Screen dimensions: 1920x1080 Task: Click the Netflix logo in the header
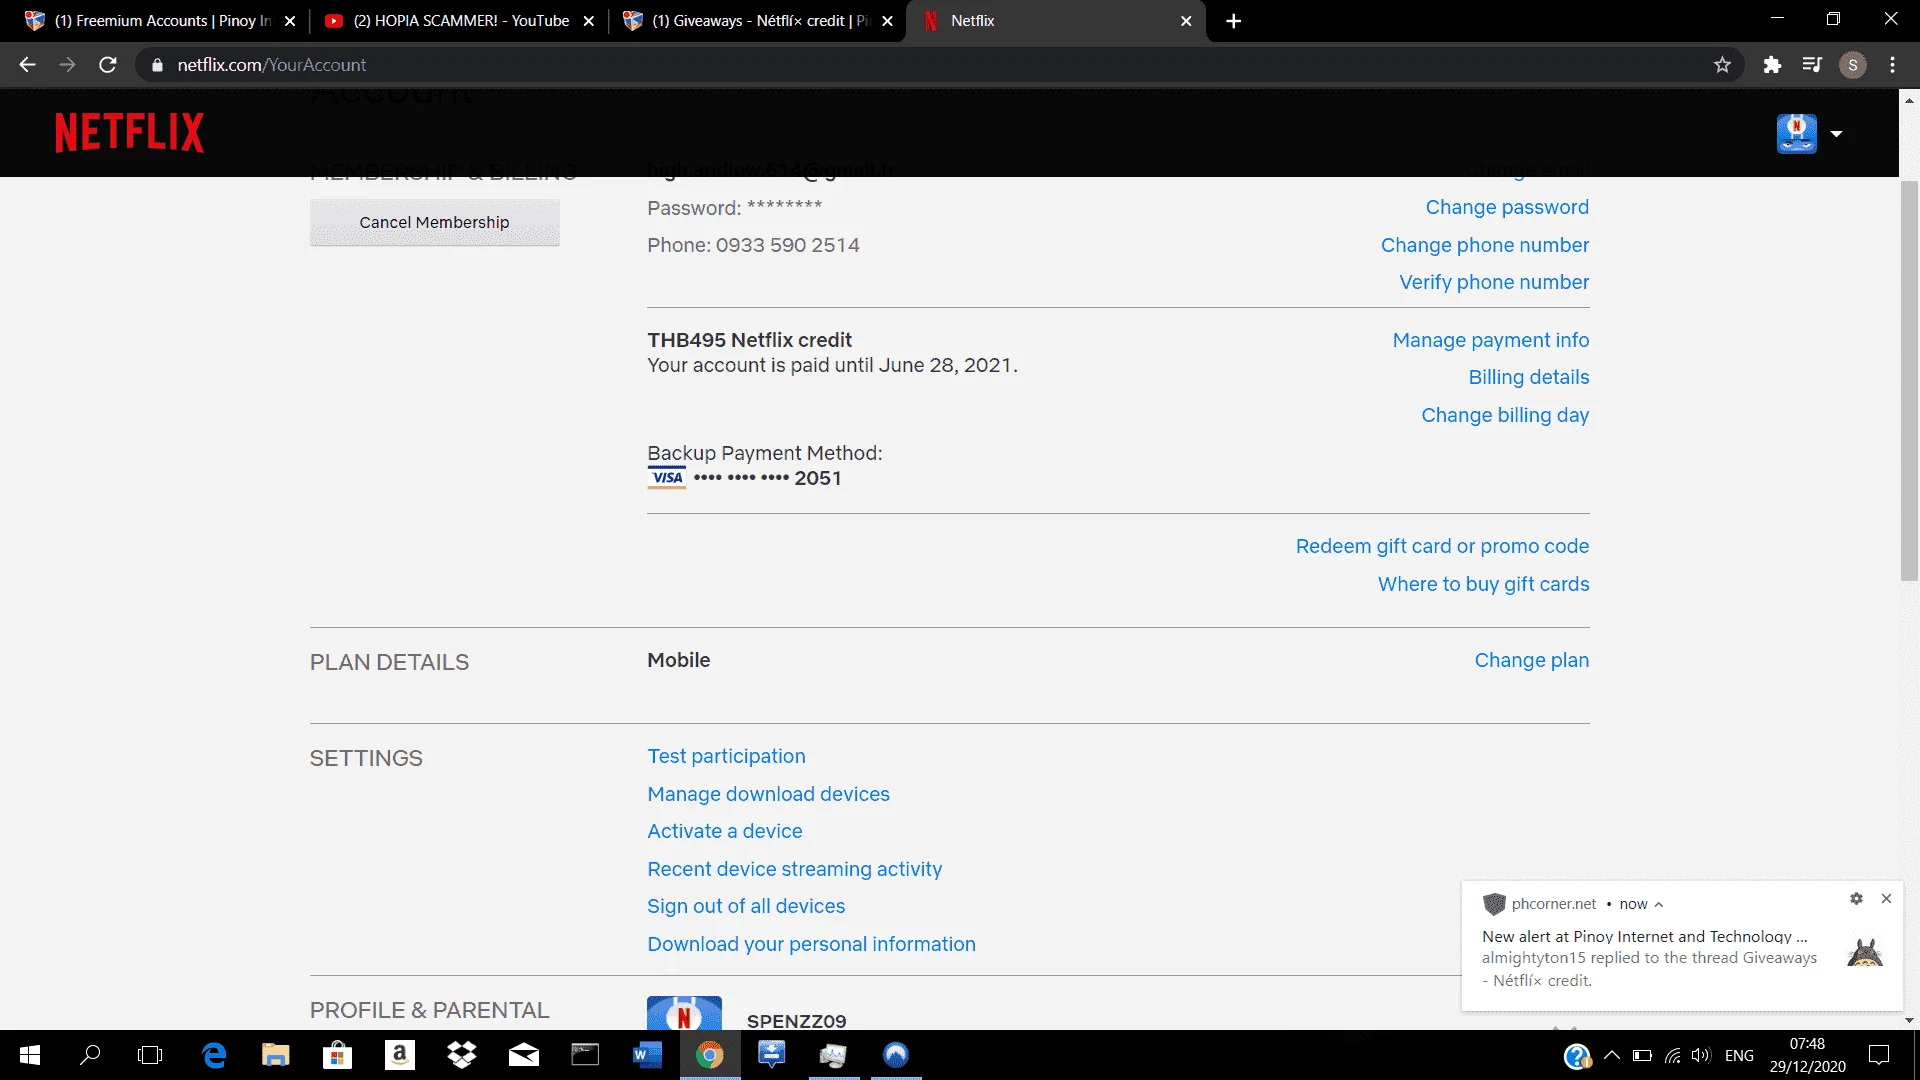click(x=129, y=132)
